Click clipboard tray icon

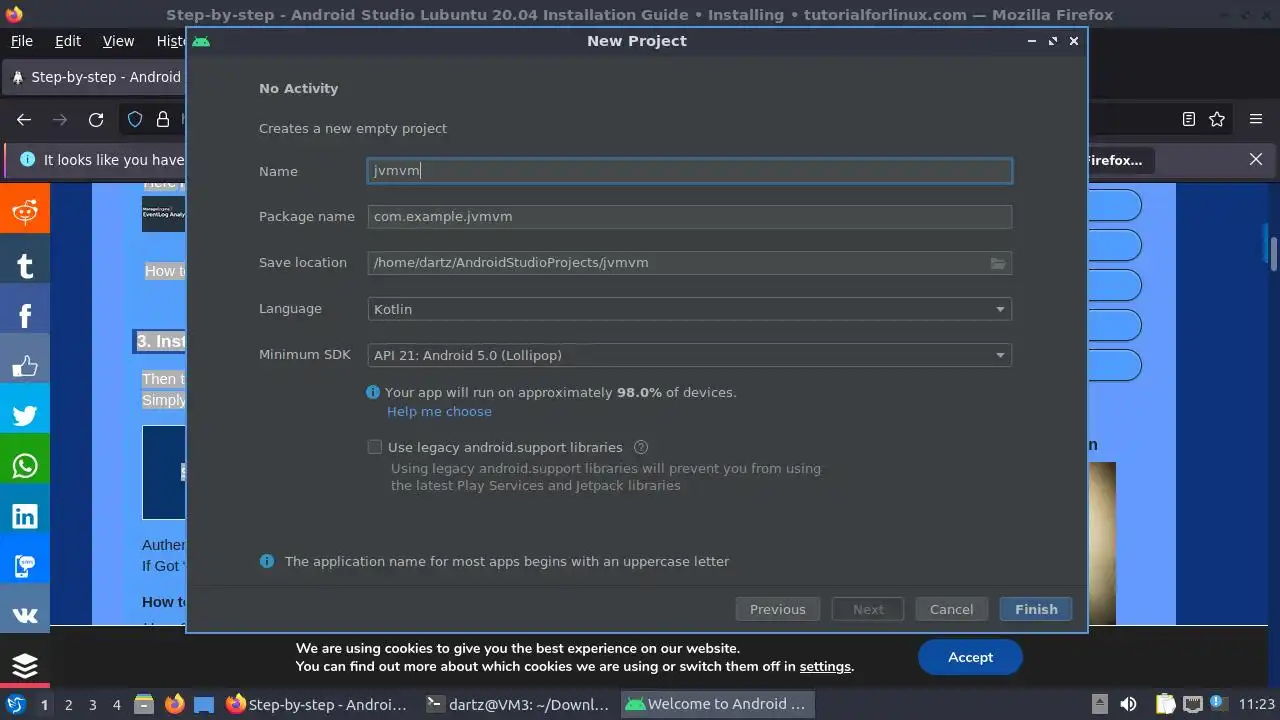[1165, 704]
